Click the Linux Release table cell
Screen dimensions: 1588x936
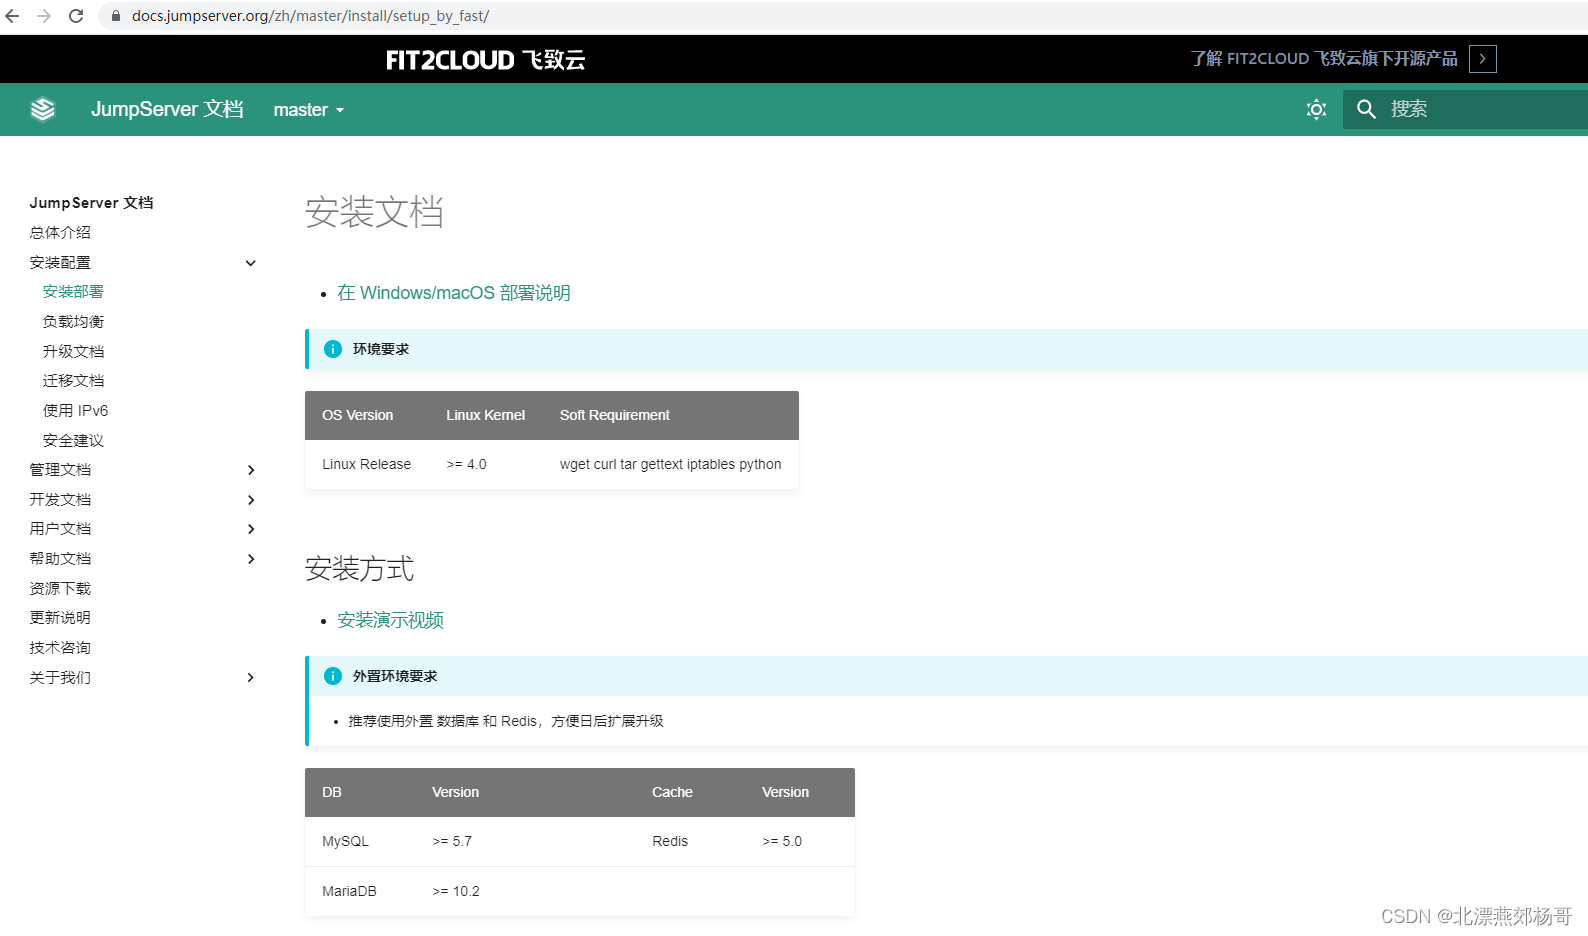(366, 464)
